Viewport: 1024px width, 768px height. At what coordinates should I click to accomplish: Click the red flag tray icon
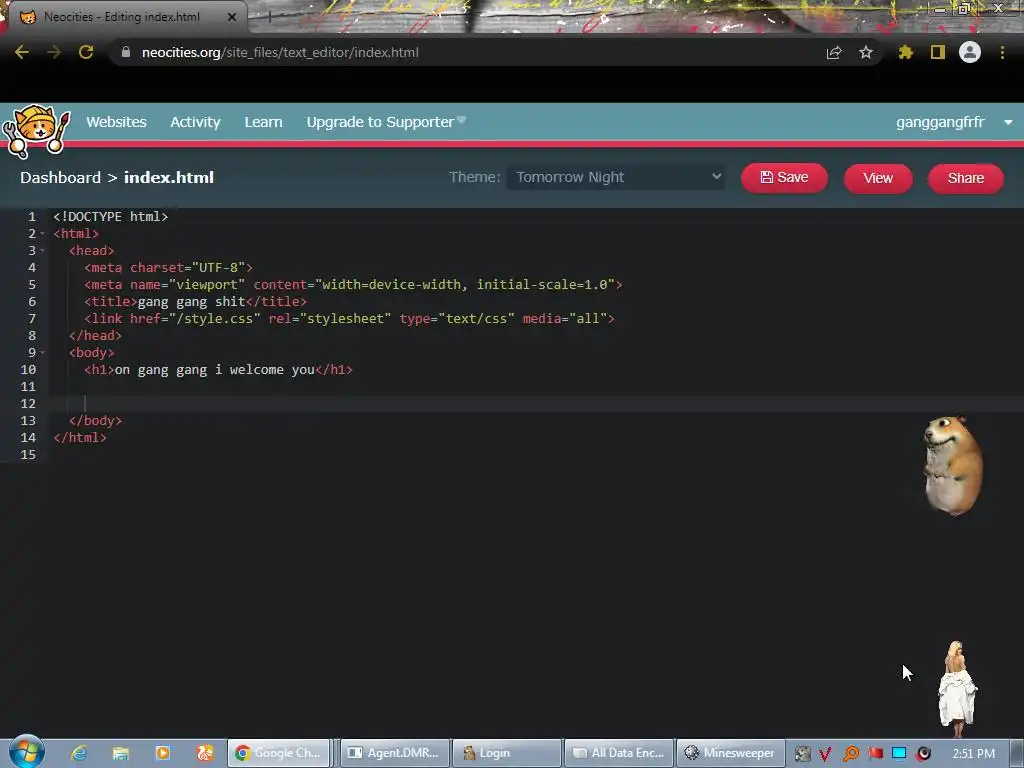click(x=875, y=754)
